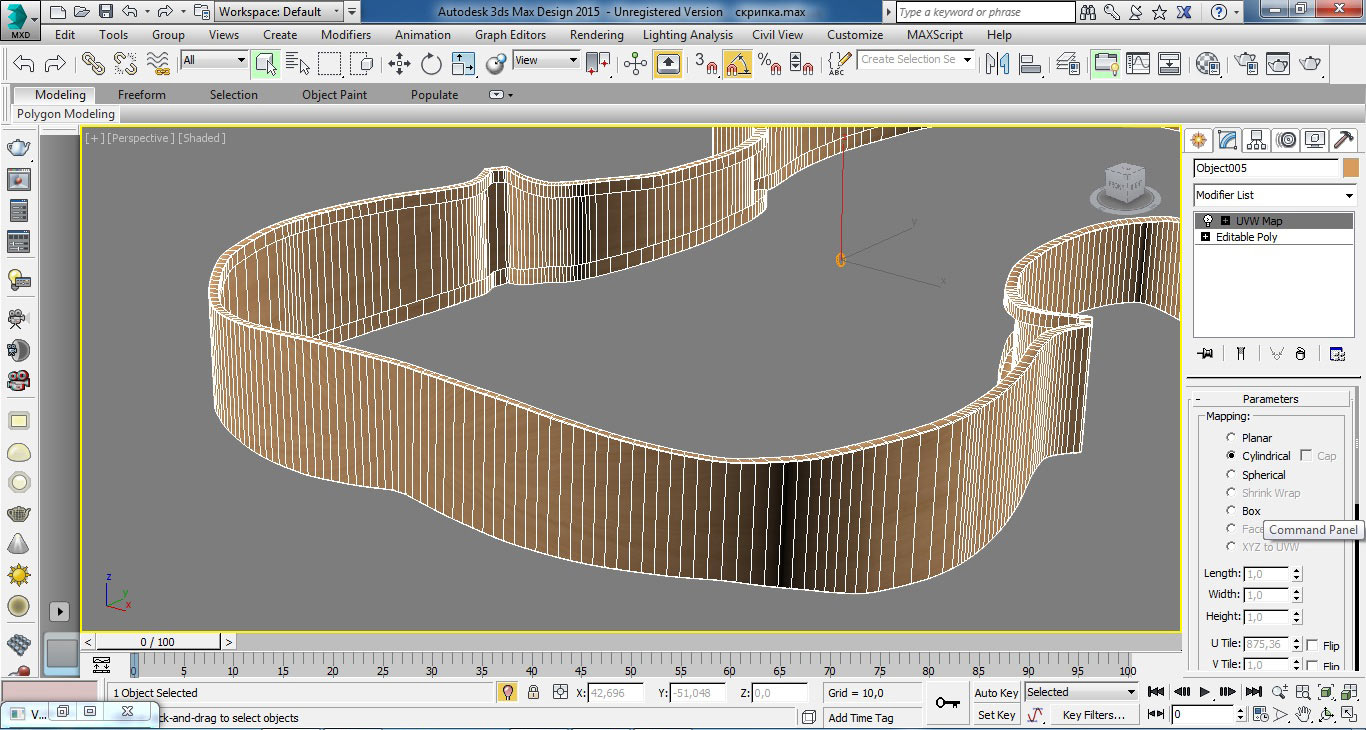Enable the U Tile Flip checkbox
The height and width of the screenshot is (730, 1366).
[1312, 646]
